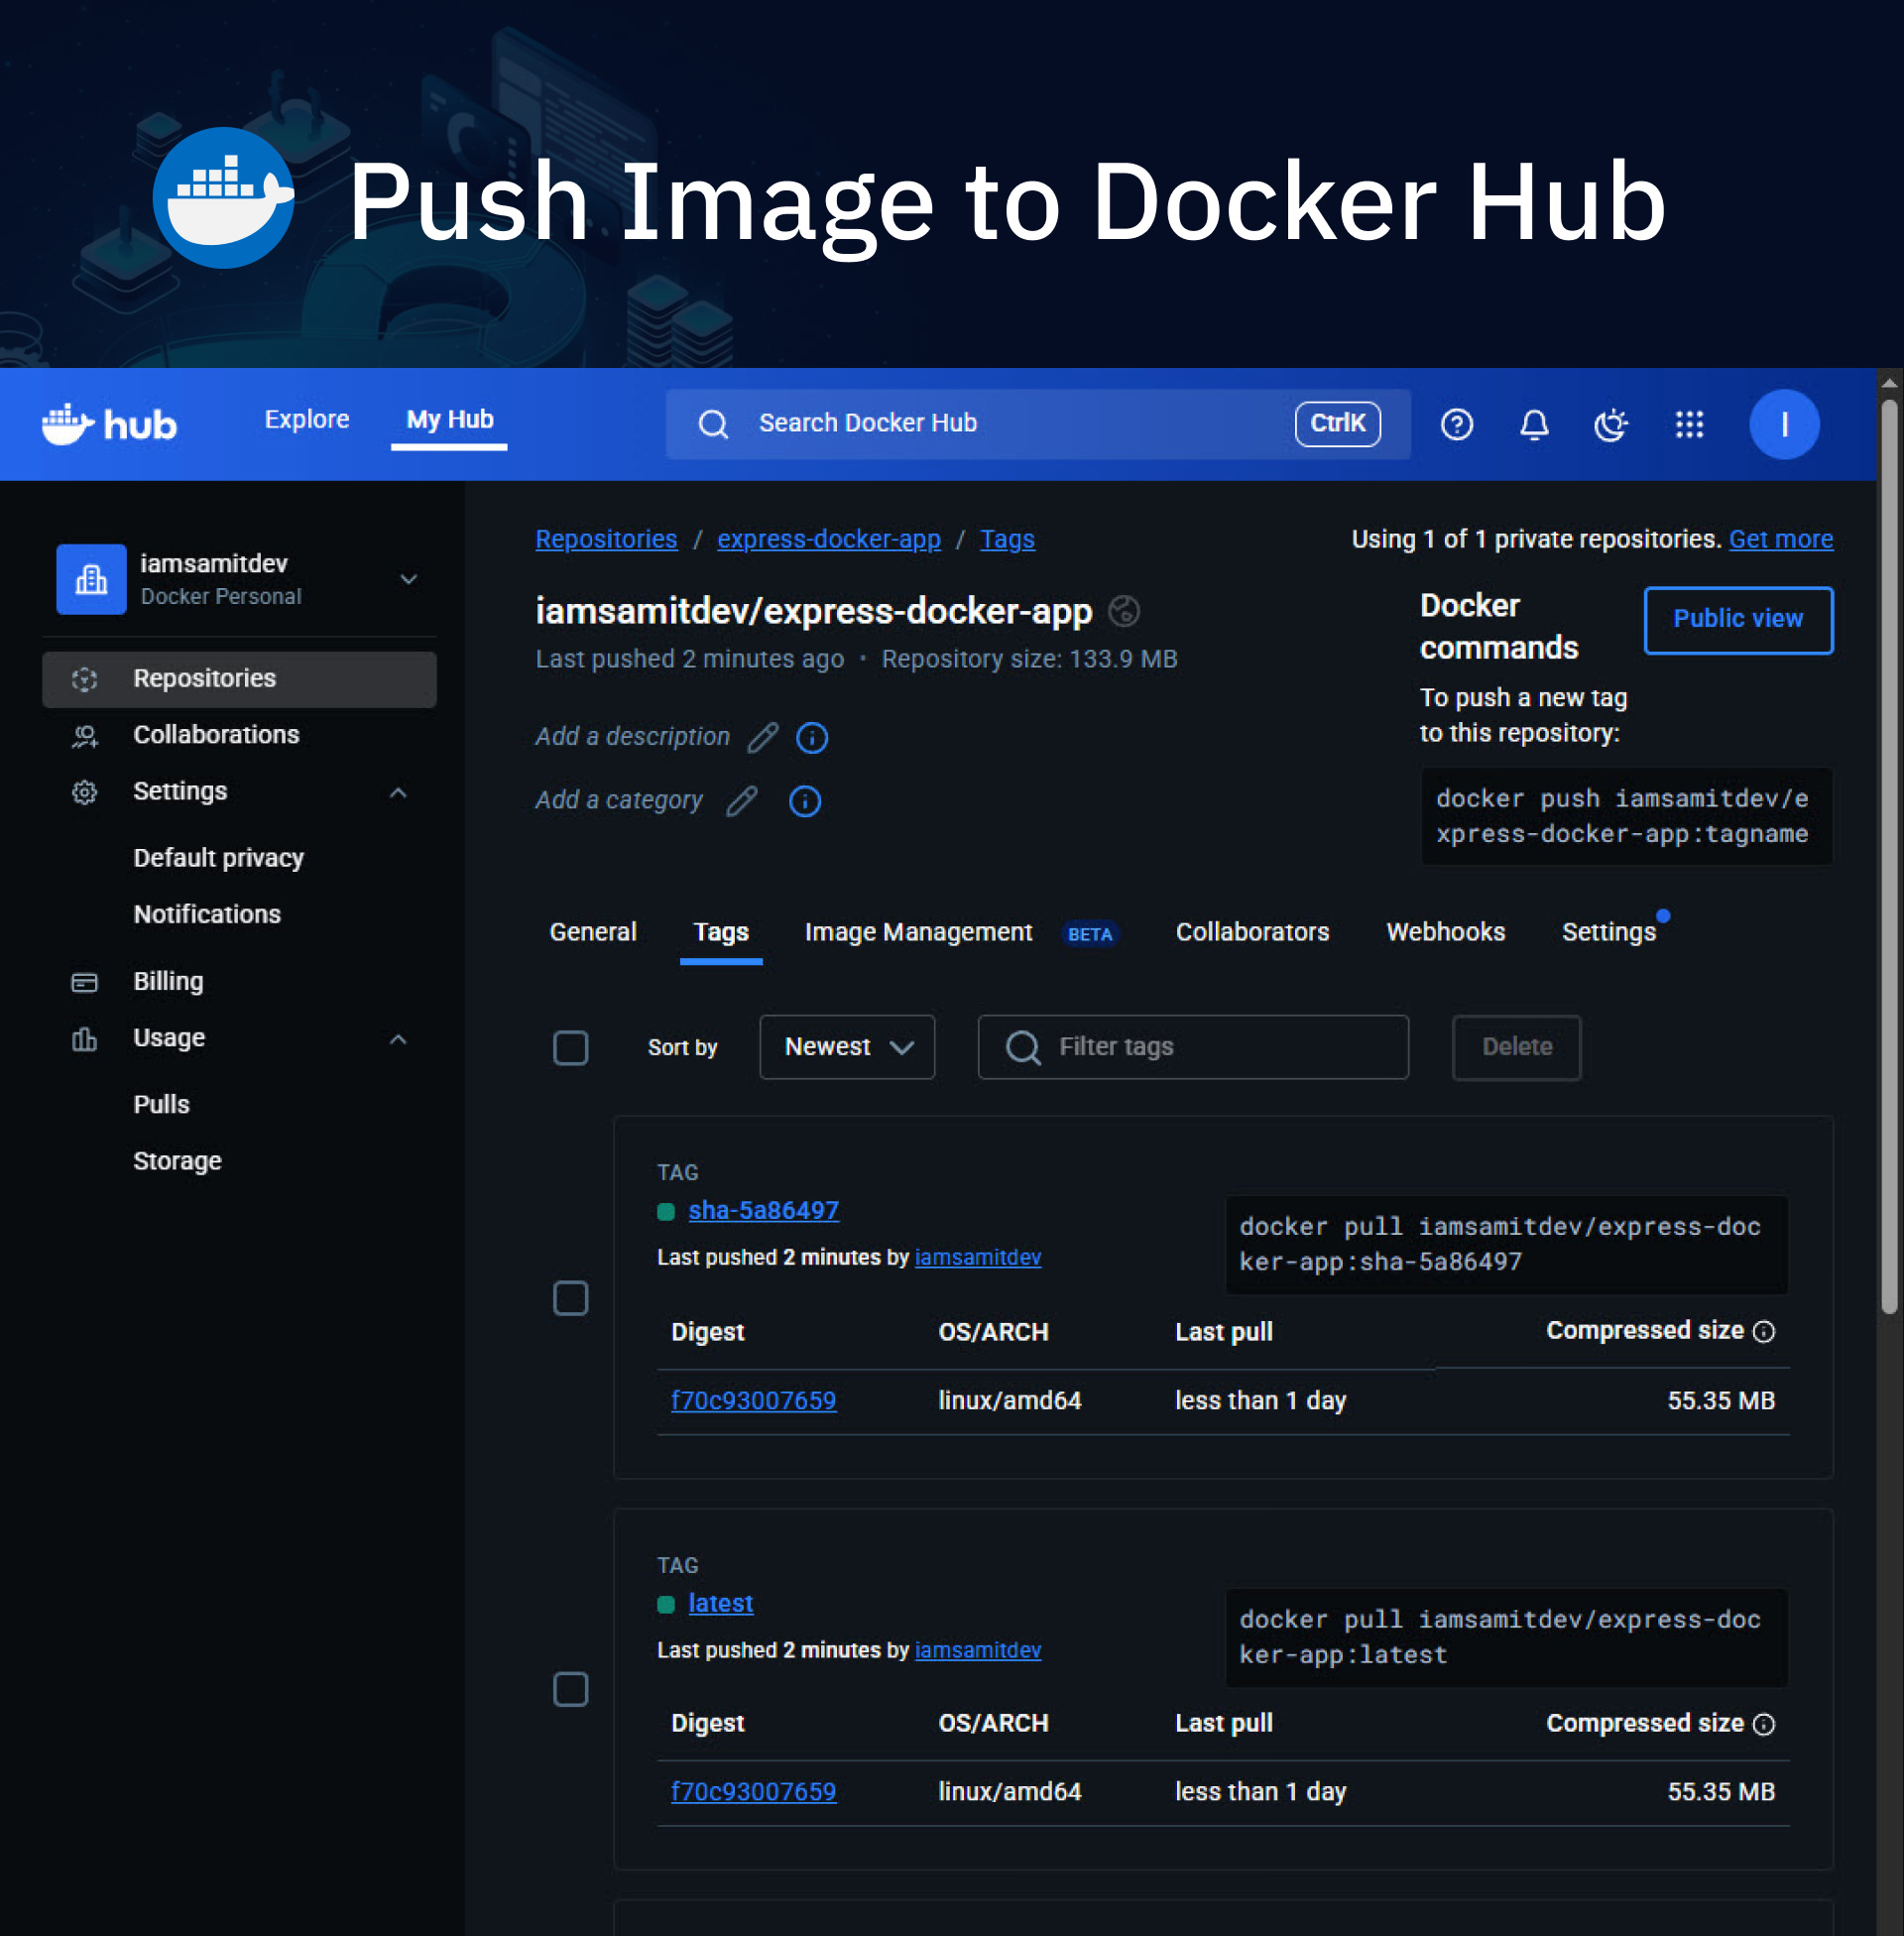Toggle dark mode with the moon icon
Screen dimensions: 1904x1936
coord(1612,424)
